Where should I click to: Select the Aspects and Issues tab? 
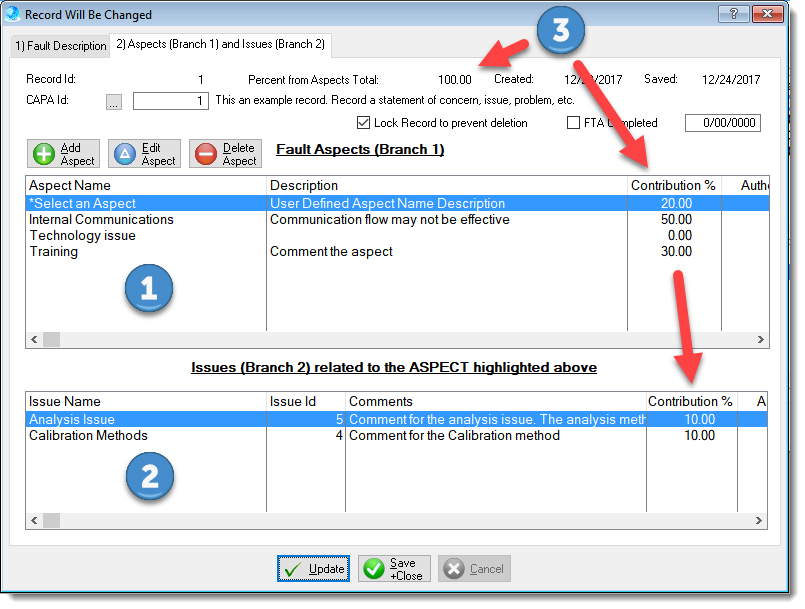219,45
